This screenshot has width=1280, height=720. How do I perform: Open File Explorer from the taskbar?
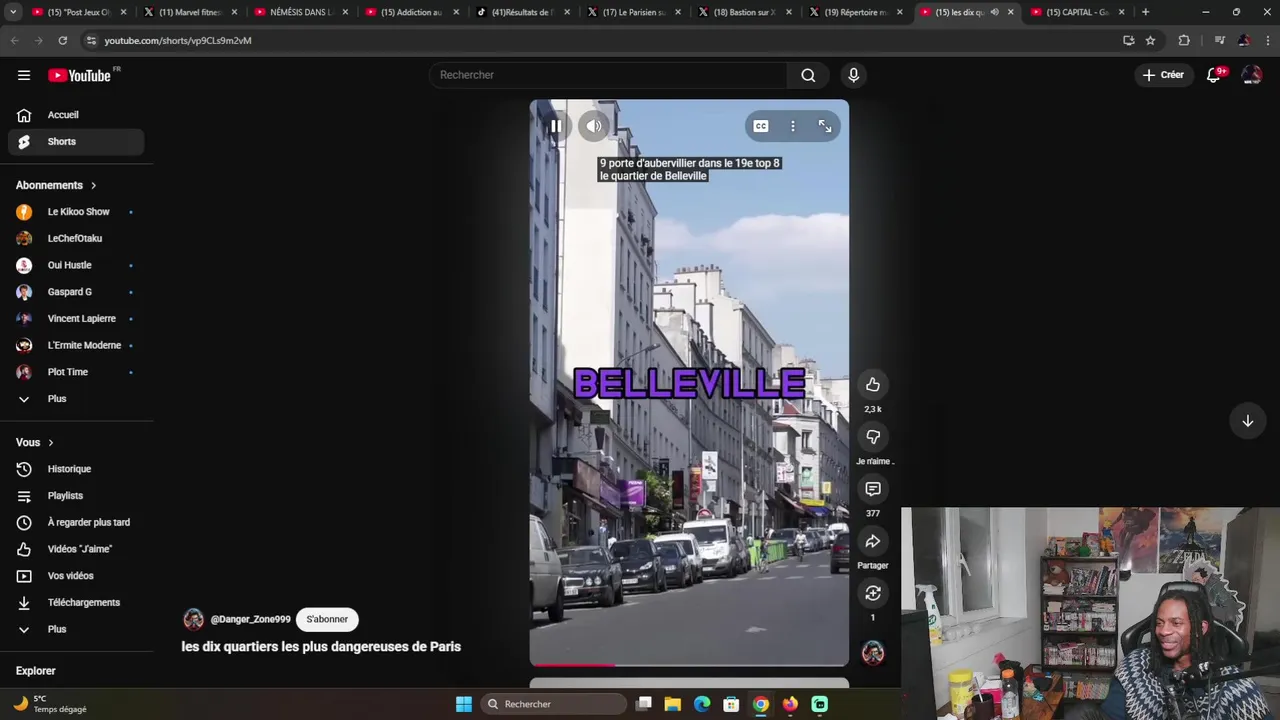[x=673, y=704]
